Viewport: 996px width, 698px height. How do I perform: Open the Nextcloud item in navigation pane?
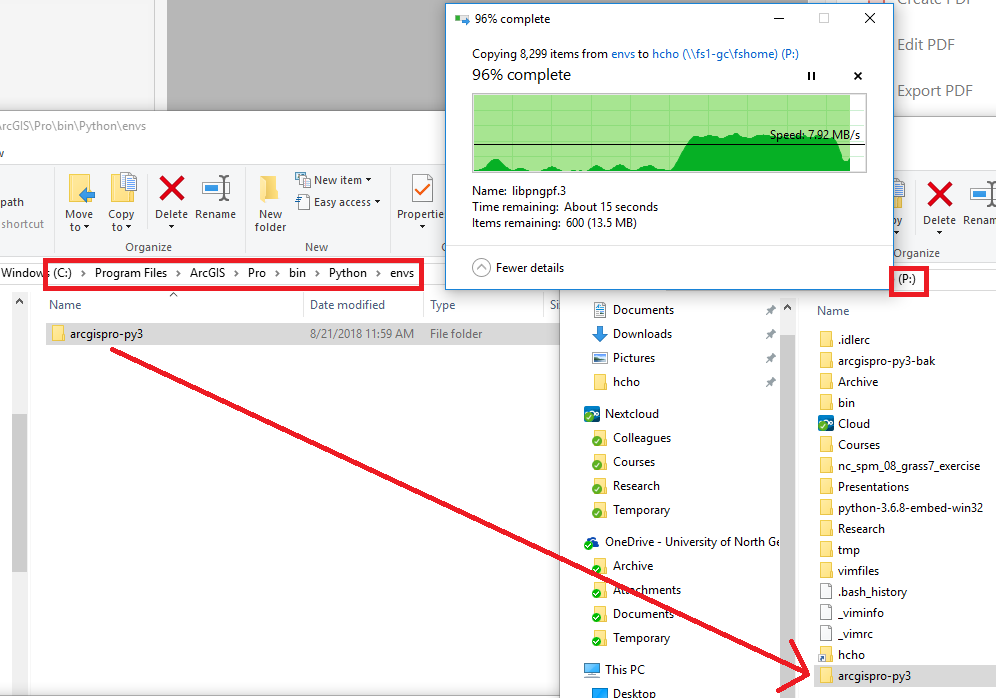[x=631, y=414]
